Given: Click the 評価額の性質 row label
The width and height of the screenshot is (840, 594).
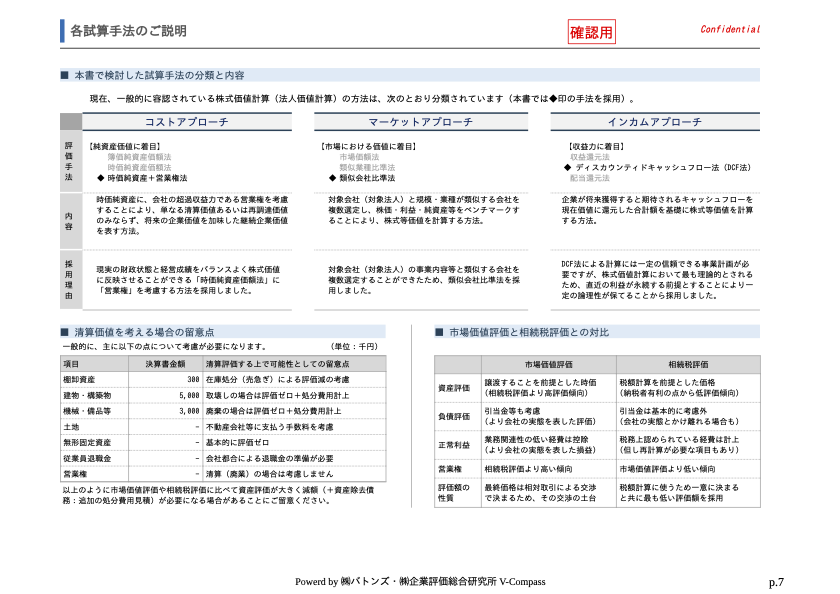Looking at the screenshot, I should tap(454, 493).
